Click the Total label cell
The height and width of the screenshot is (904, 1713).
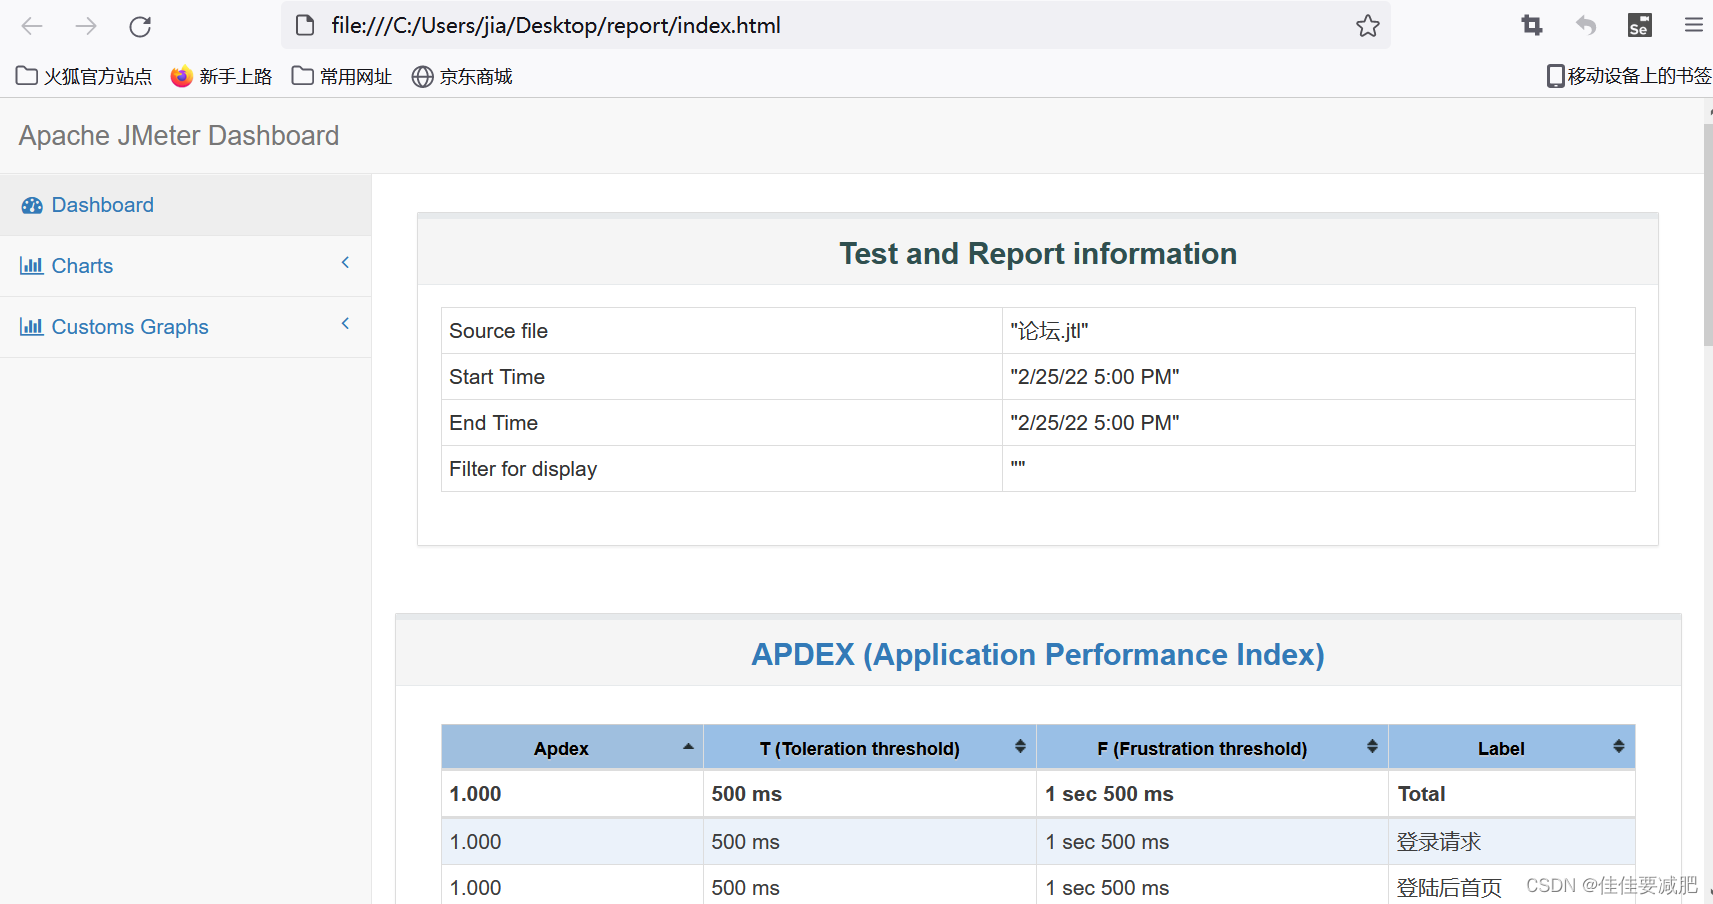point(1511,794)
